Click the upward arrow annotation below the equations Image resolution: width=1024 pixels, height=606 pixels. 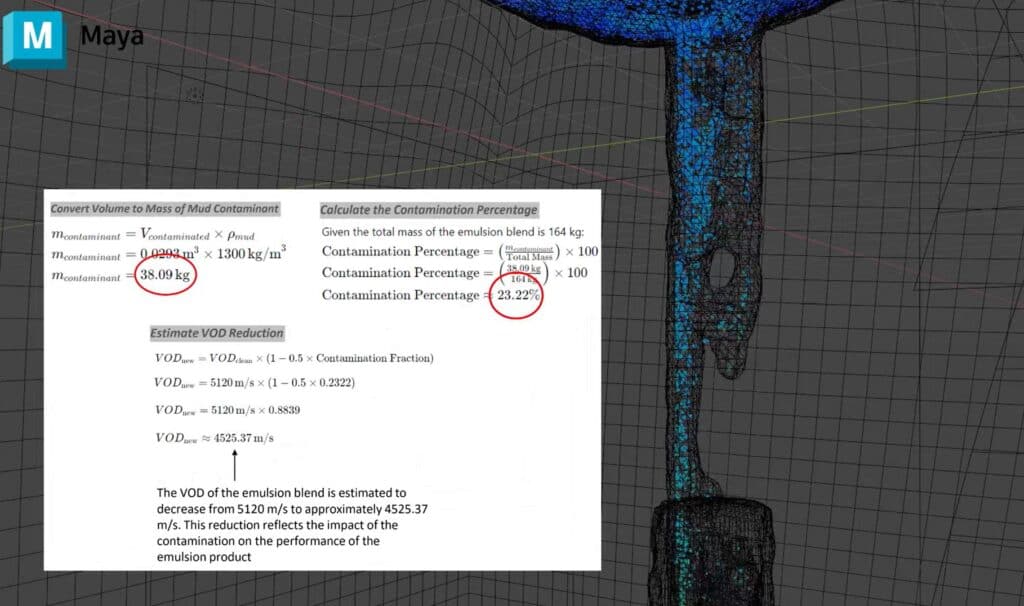(x=236, y=465)
